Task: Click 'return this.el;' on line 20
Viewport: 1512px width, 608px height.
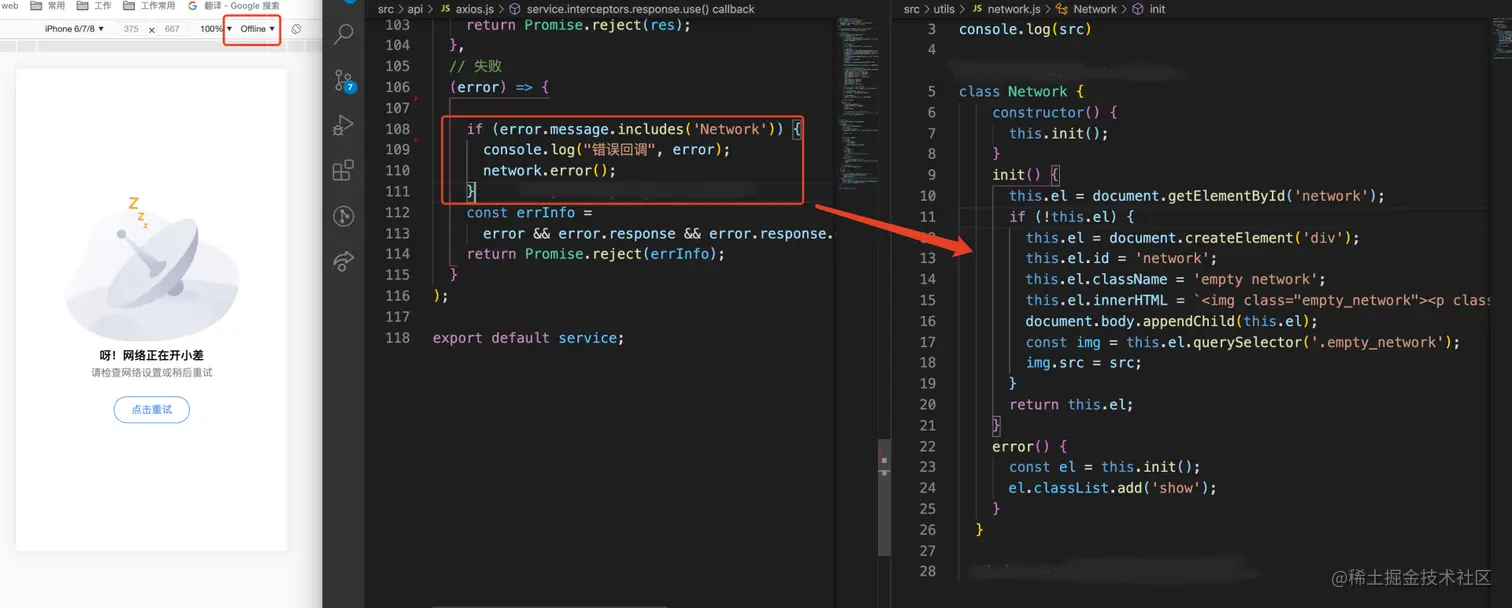Action: pyautogui.click(x=1071, y=404)
